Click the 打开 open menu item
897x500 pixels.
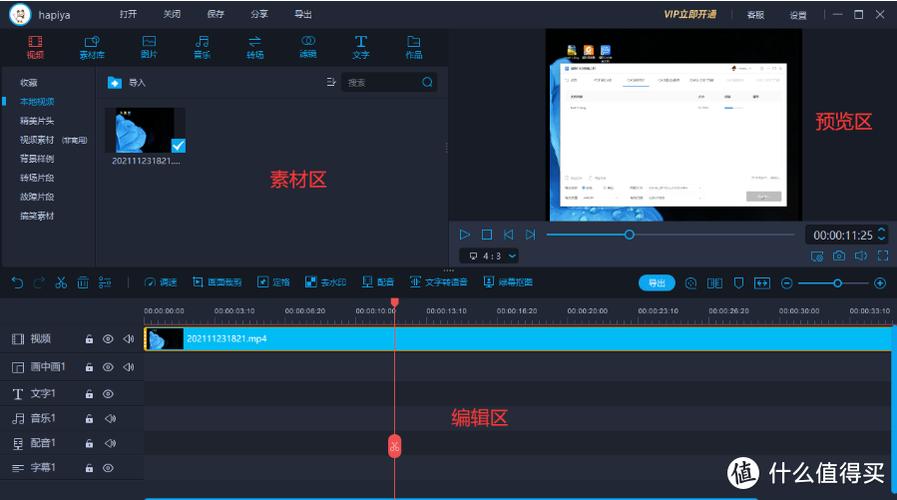point(128,14)
